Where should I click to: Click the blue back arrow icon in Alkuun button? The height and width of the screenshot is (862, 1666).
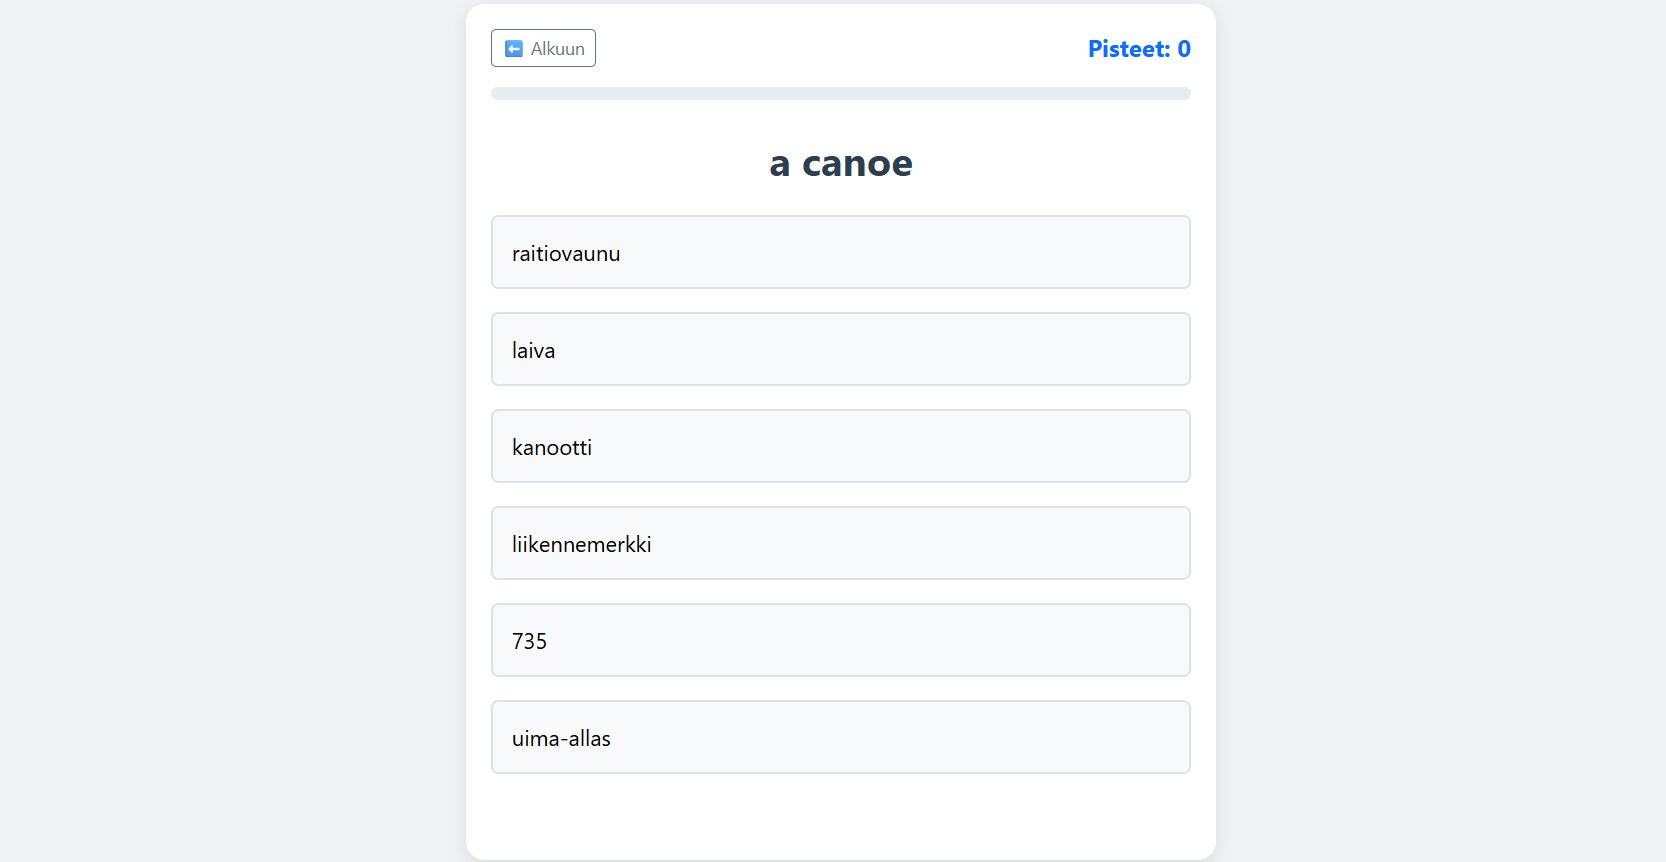(x=515, y=48)
